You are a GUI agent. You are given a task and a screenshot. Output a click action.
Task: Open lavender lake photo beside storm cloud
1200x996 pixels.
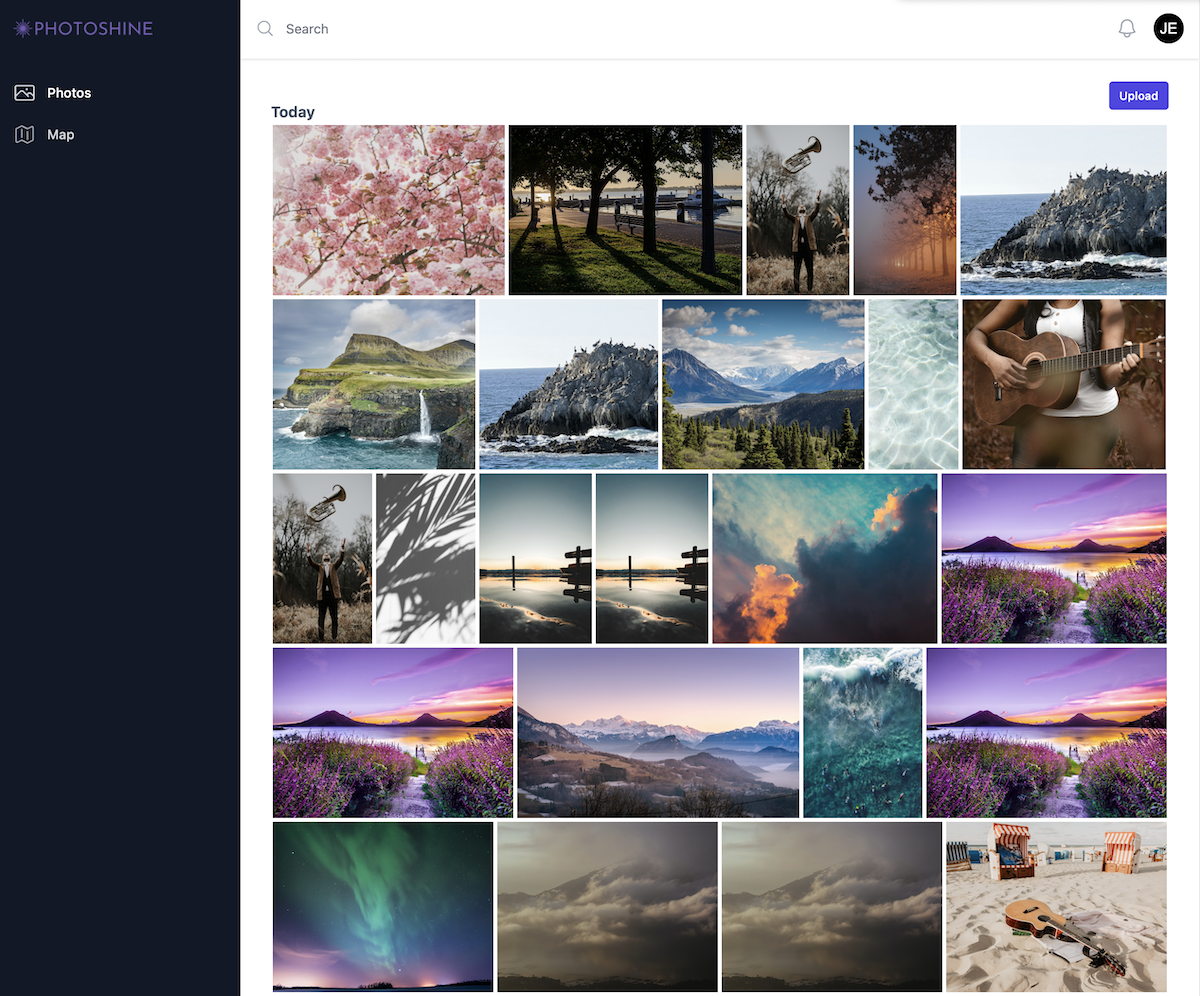[x=1054, y=558]
